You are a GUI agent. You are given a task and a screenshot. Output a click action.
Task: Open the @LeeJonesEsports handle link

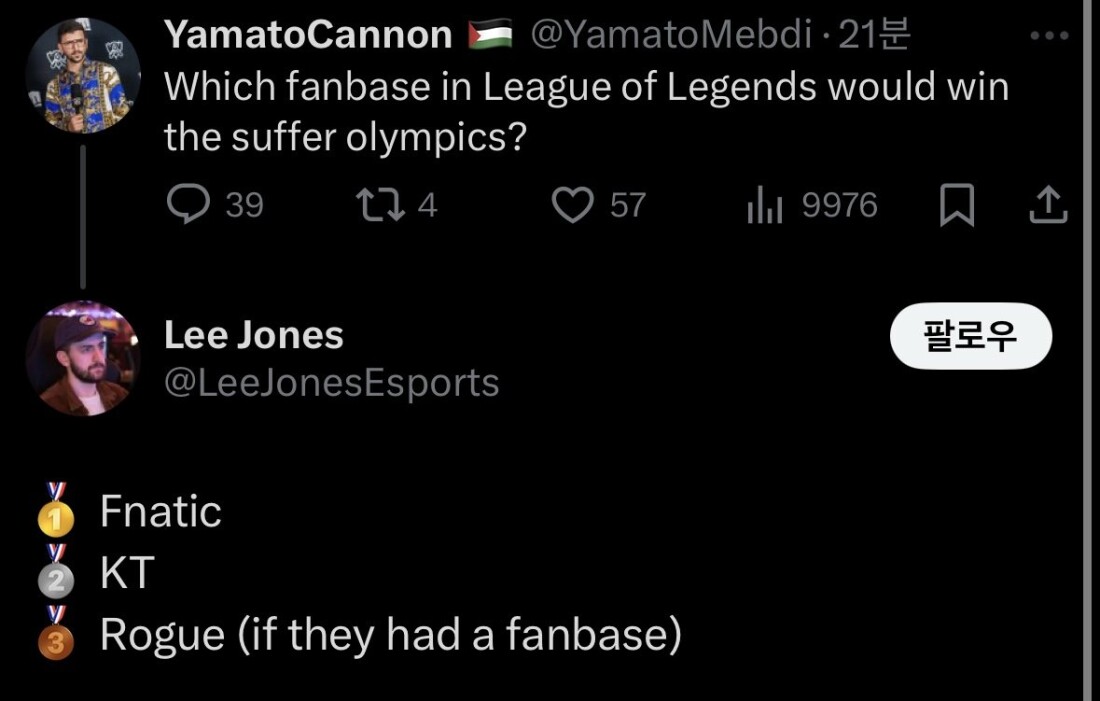point(331,382)
